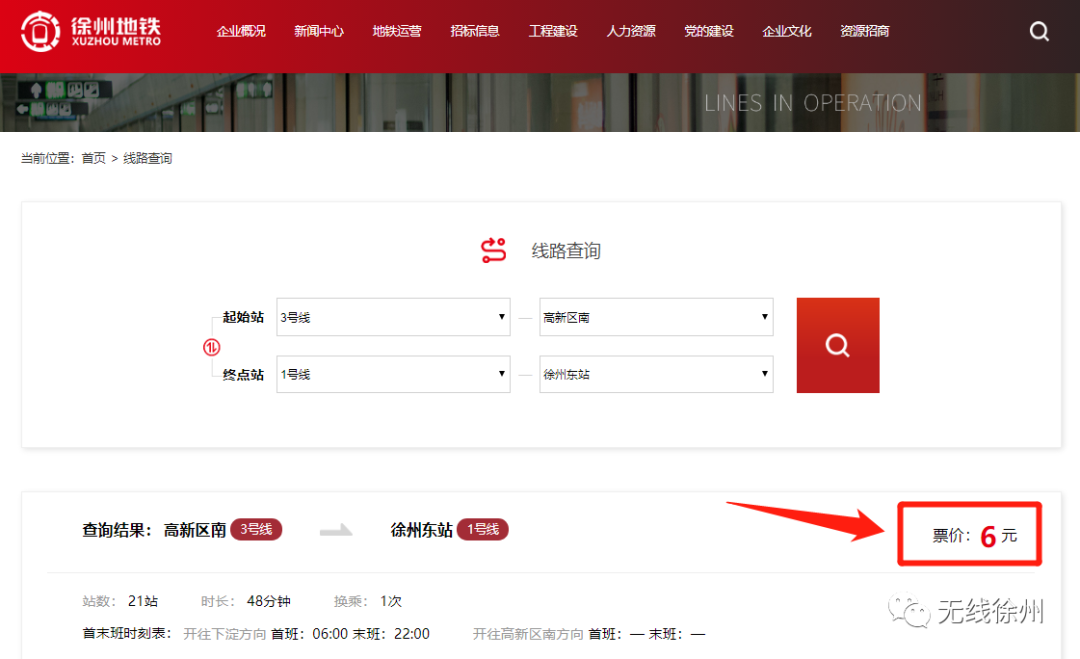
Task: Expand the end station dropdown showing 徐州东站
Action: click(x=656, y=374)
